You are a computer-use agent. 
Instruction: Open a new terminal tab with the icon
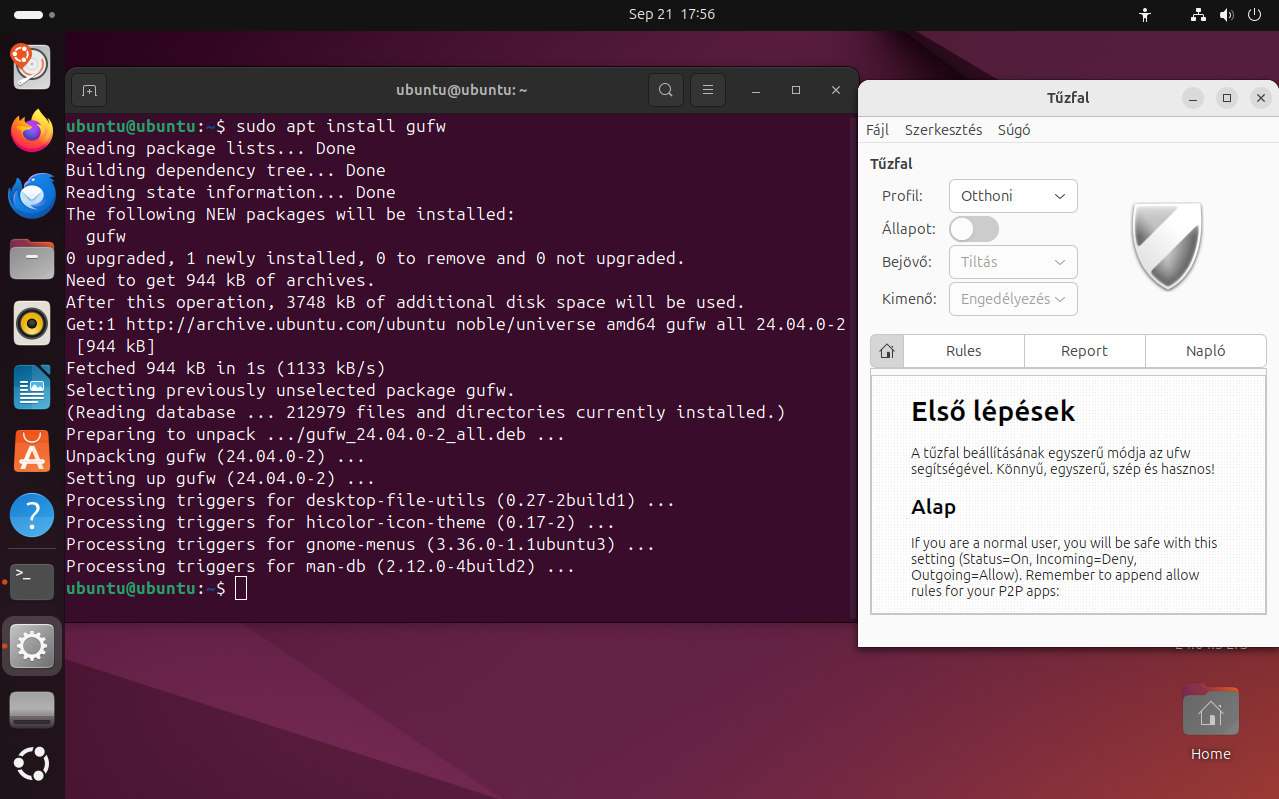(89, 90)
